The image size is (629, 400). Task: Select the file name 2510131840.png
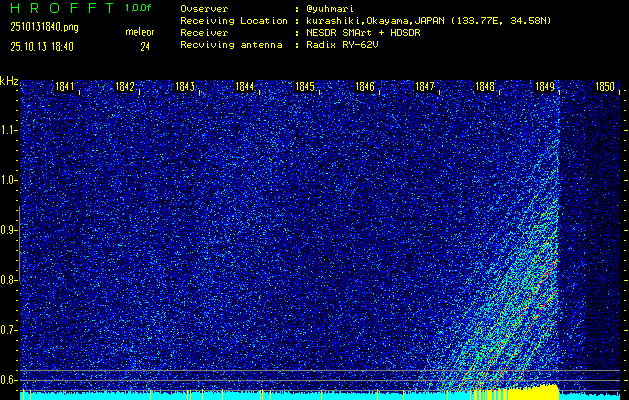pos(45,27)
